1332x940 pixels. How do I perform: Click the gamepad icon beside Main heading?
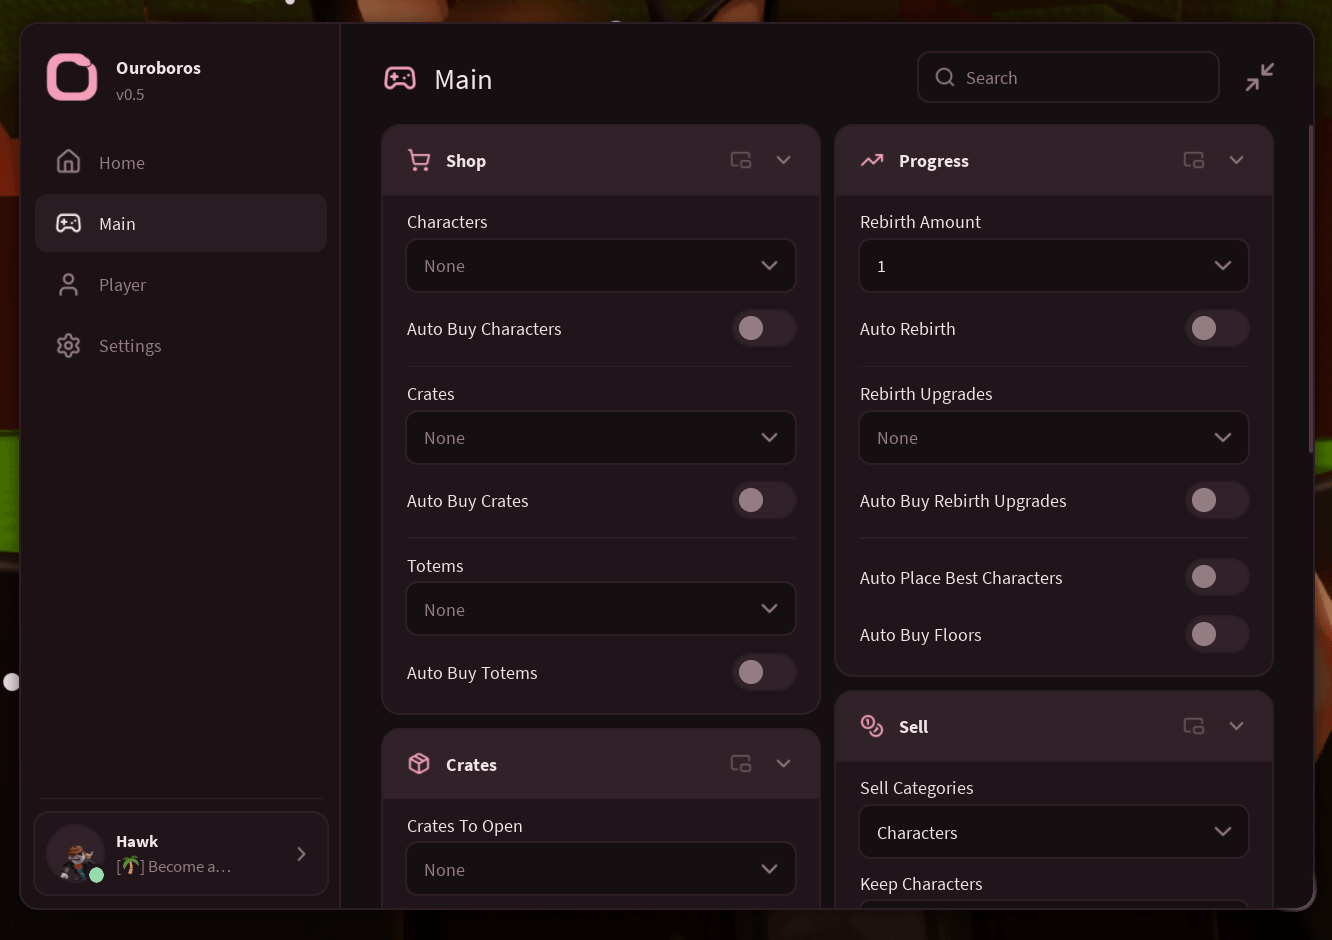[x=400, y=78]
